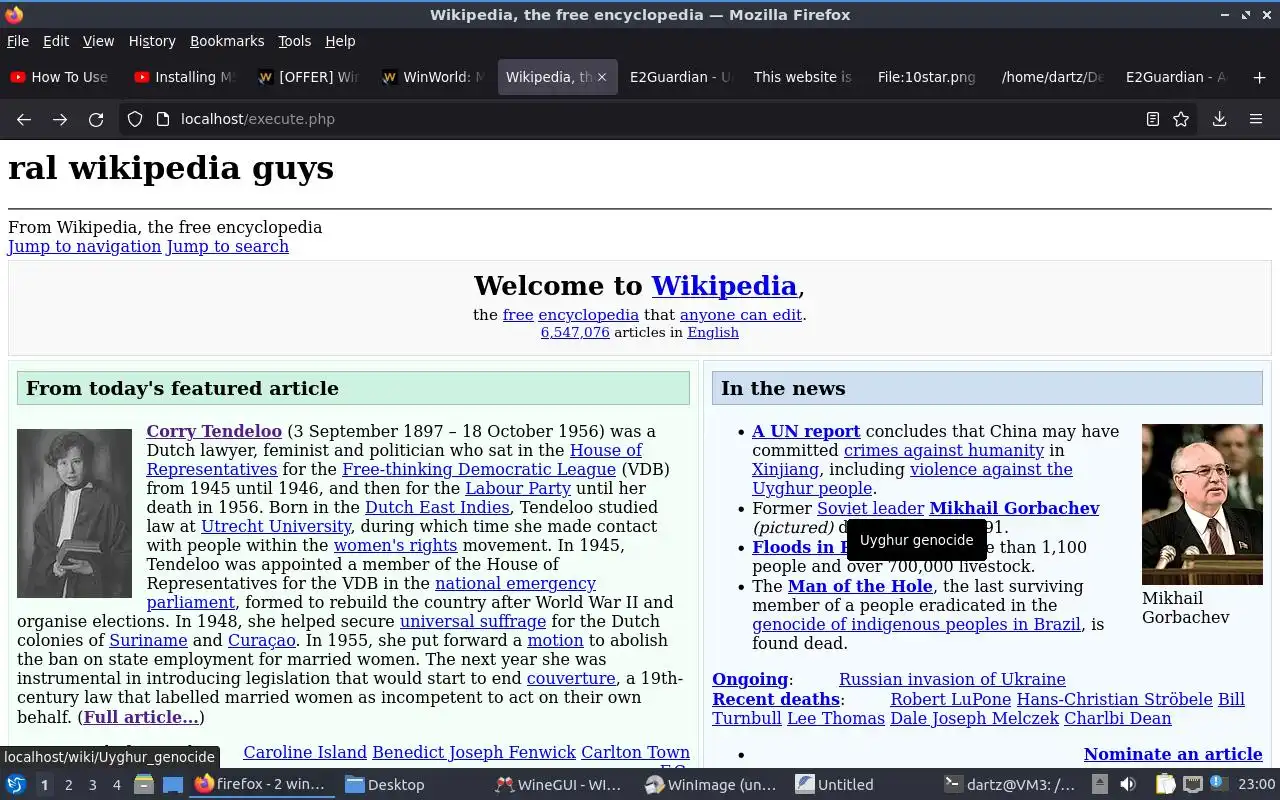Reload the current page

[x=96, y=119]
